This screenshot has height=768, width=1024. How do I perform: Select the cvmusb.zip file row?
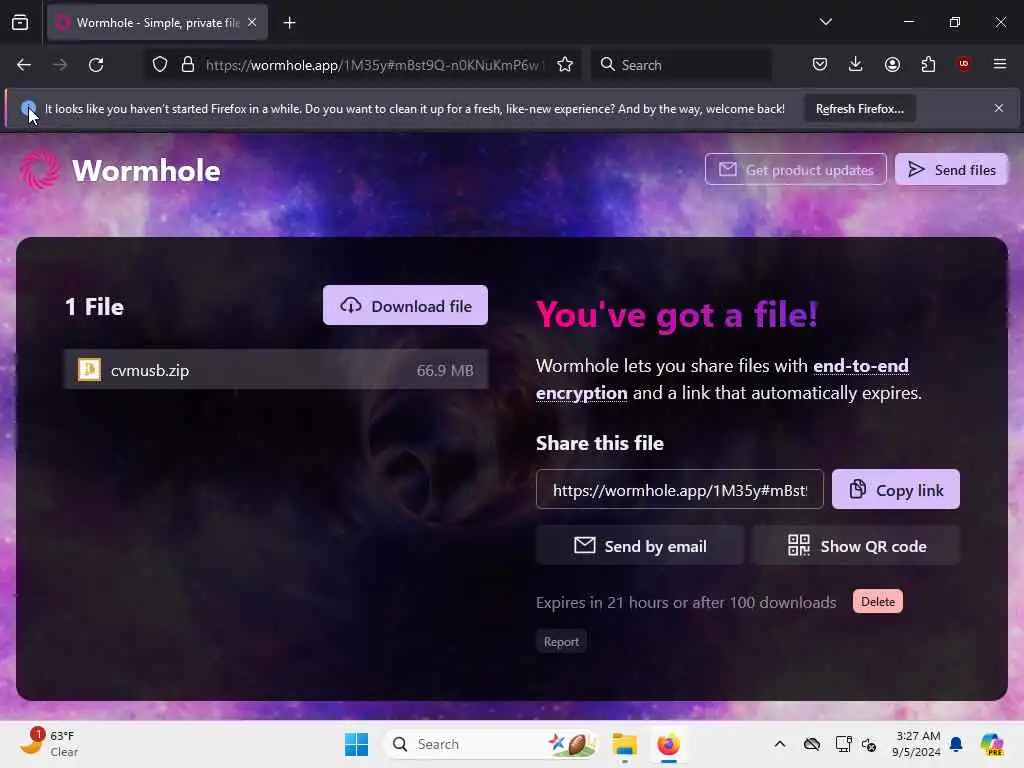tap(276, 370)
